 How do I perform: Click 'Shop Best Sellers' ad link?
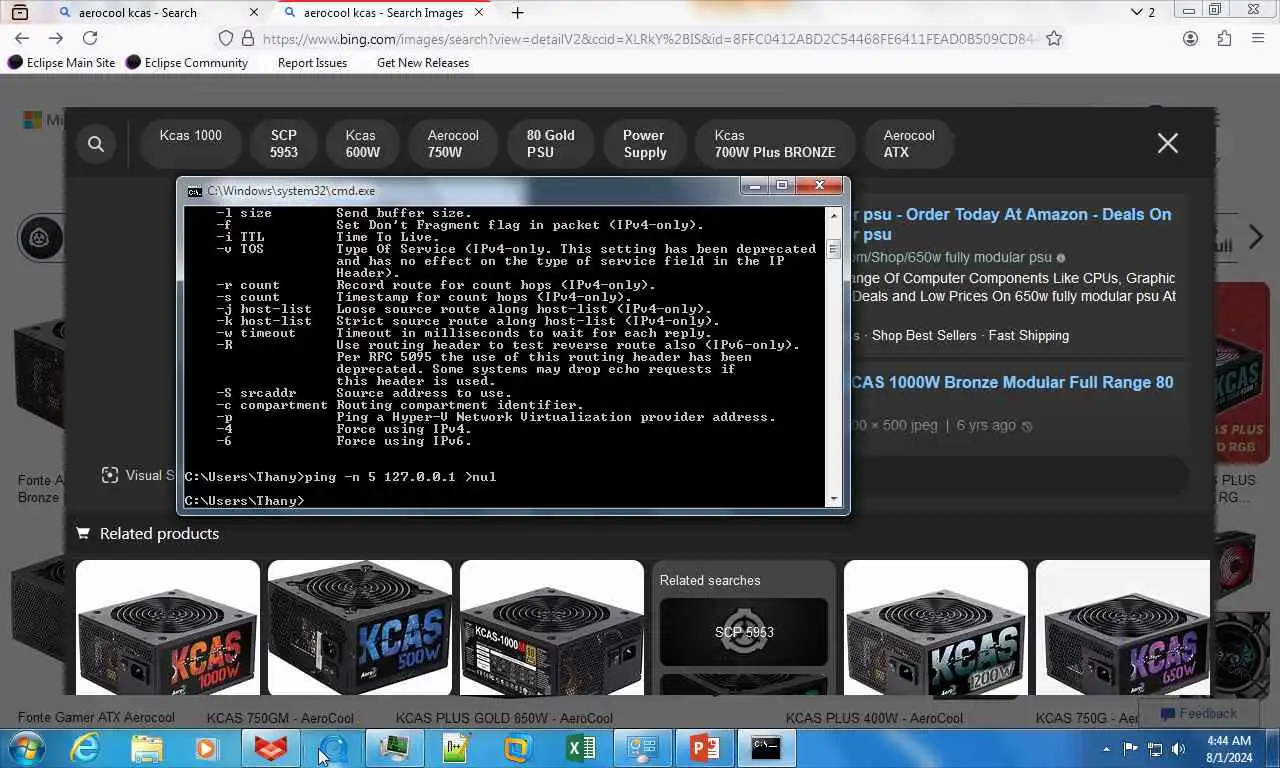tap(924, 335)
